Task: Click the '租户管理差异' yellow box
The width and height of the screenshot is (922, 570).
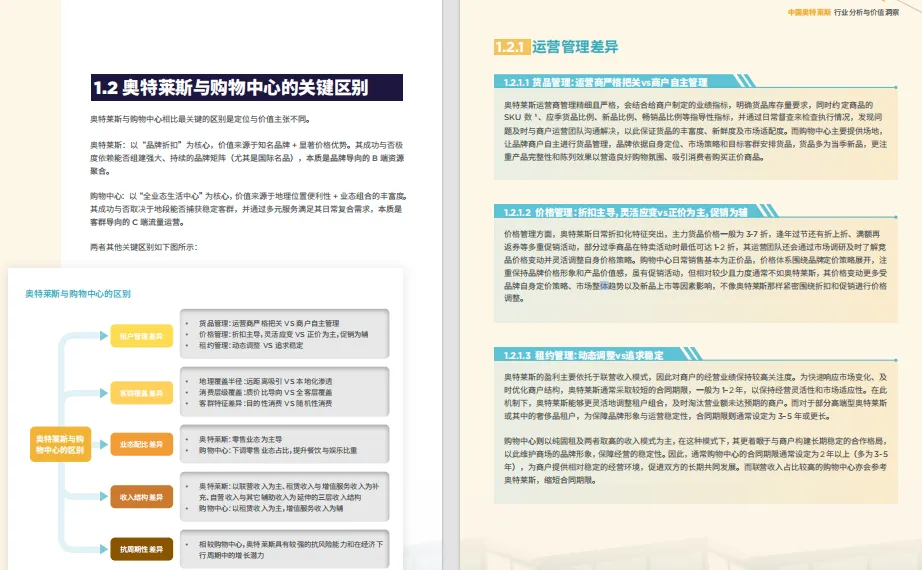Action: point(142,336)
